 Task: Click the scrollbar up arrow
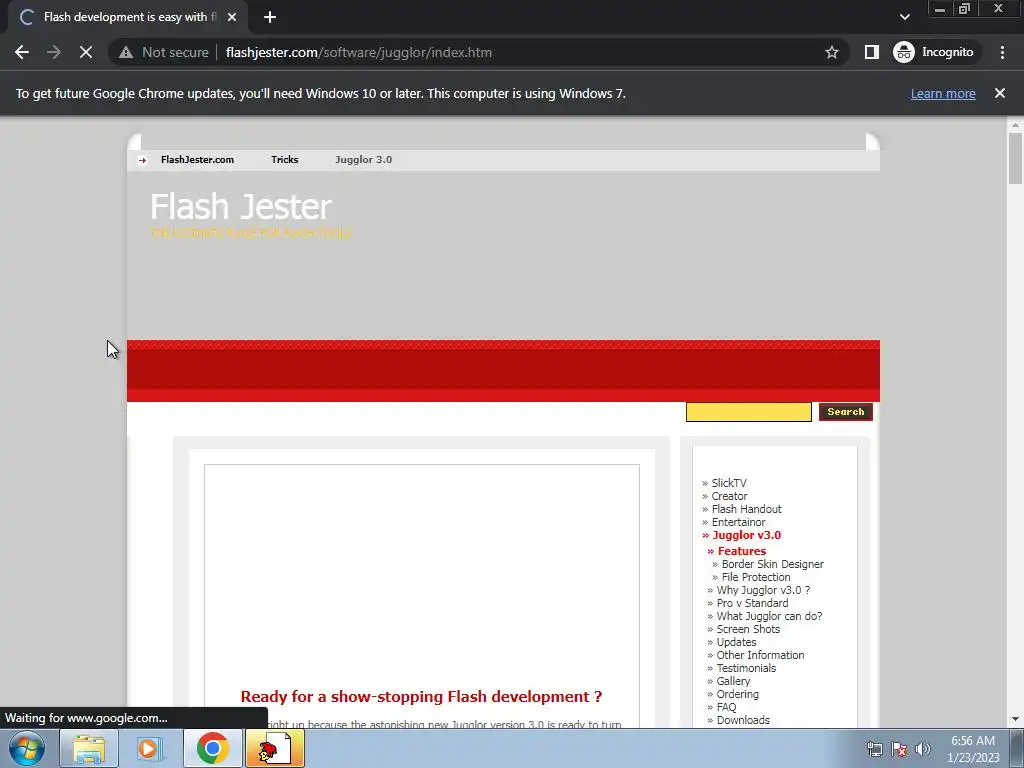pos(1015,125)
